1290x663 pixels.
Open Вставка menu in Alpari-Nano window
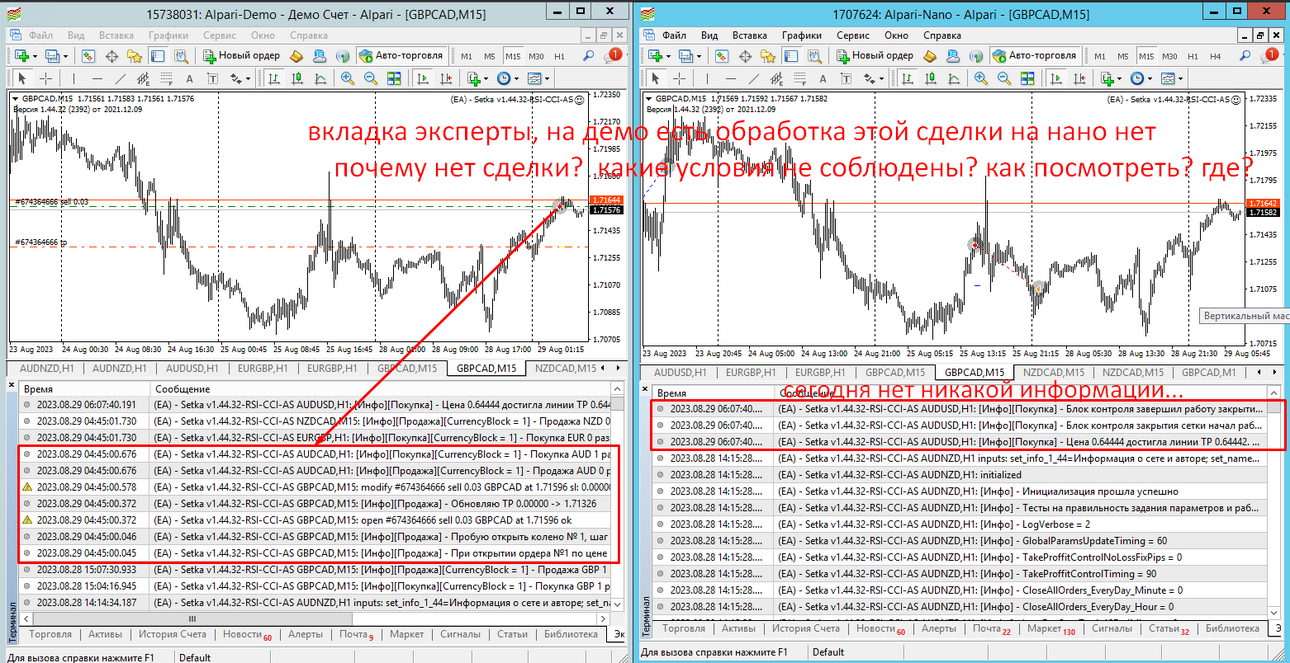749,34
